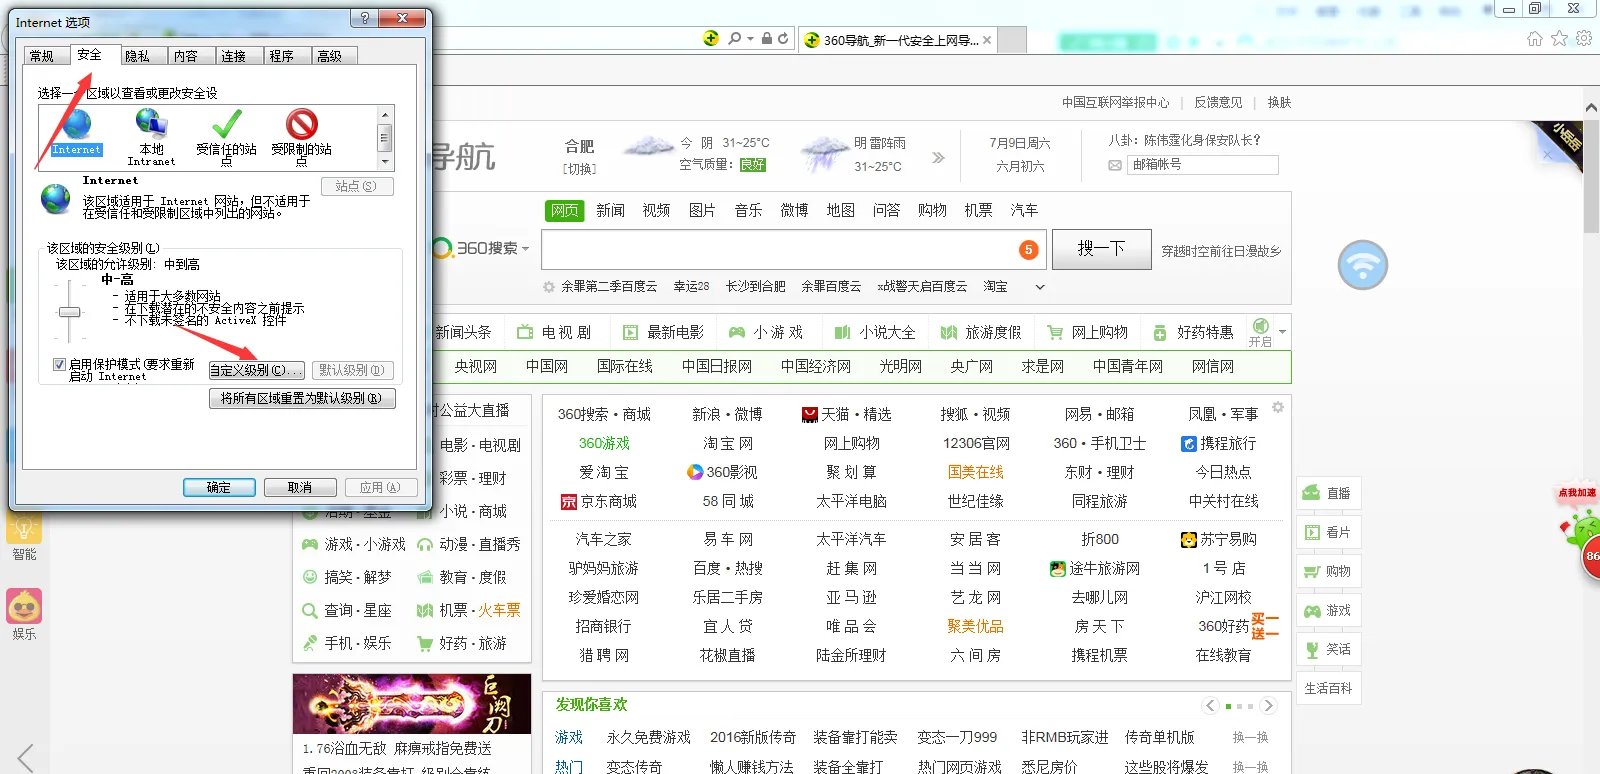Image resolution: width=1600 pixels, height=774 pixels.
Task: Click next arrow in 发现你喜欢
Action: point(1268,706)
